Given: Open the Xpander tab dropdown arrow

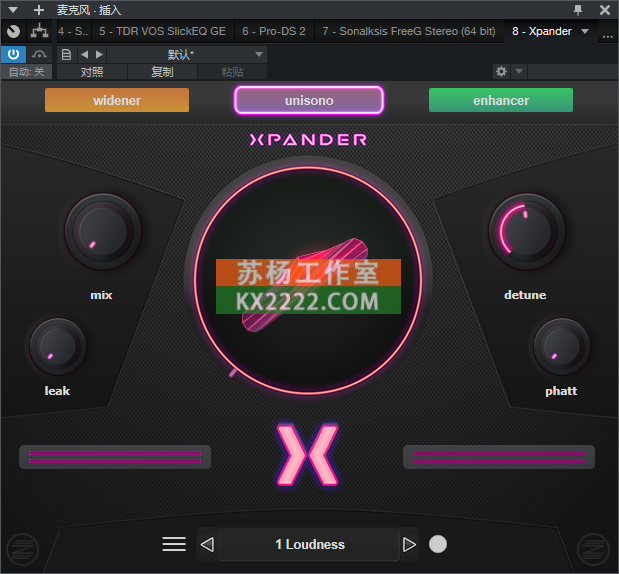Looking at the screenshot, I should [x=585, y=31].
